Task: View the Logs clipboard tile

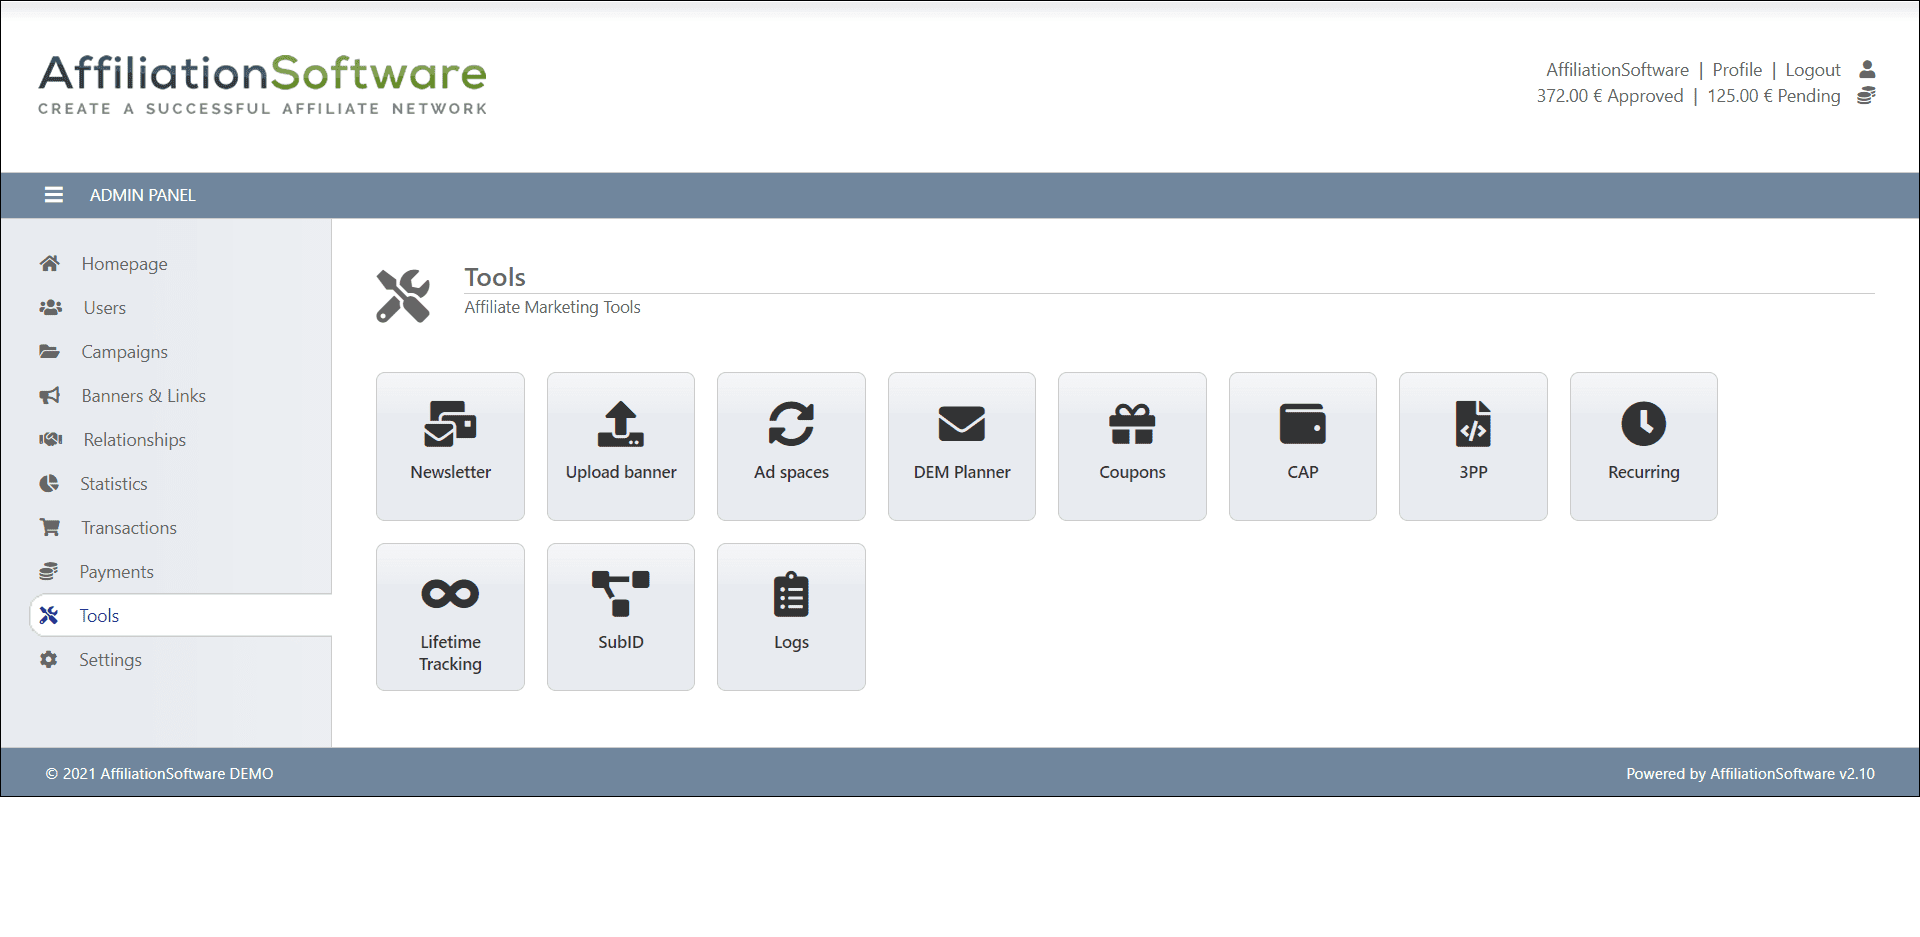Action: coord(791,617)
